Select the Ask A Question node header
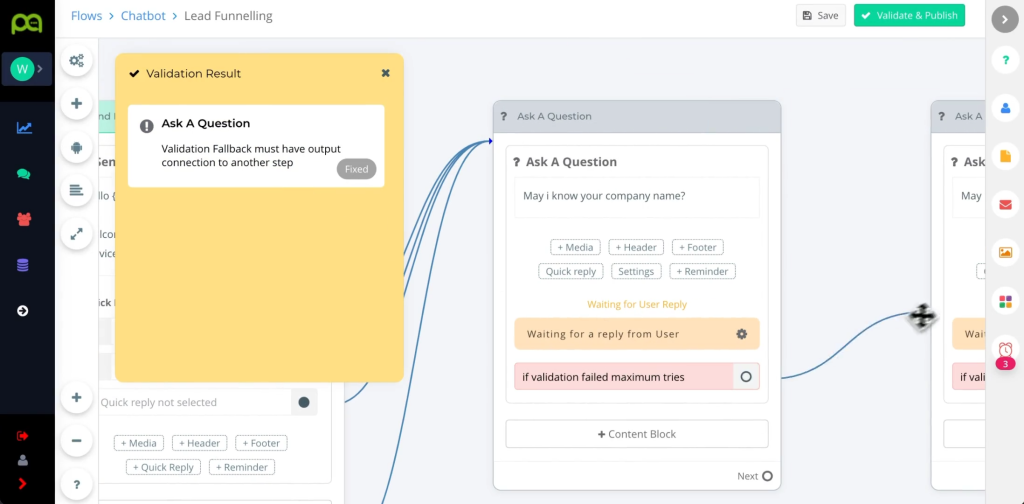 point(637,116)
